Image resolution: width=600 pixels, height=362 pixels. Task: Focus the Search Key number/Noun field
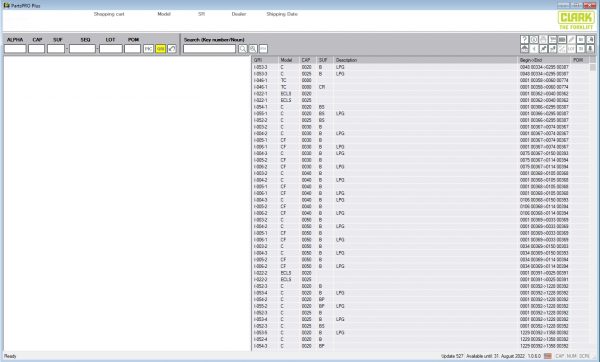tap(209, 49)
